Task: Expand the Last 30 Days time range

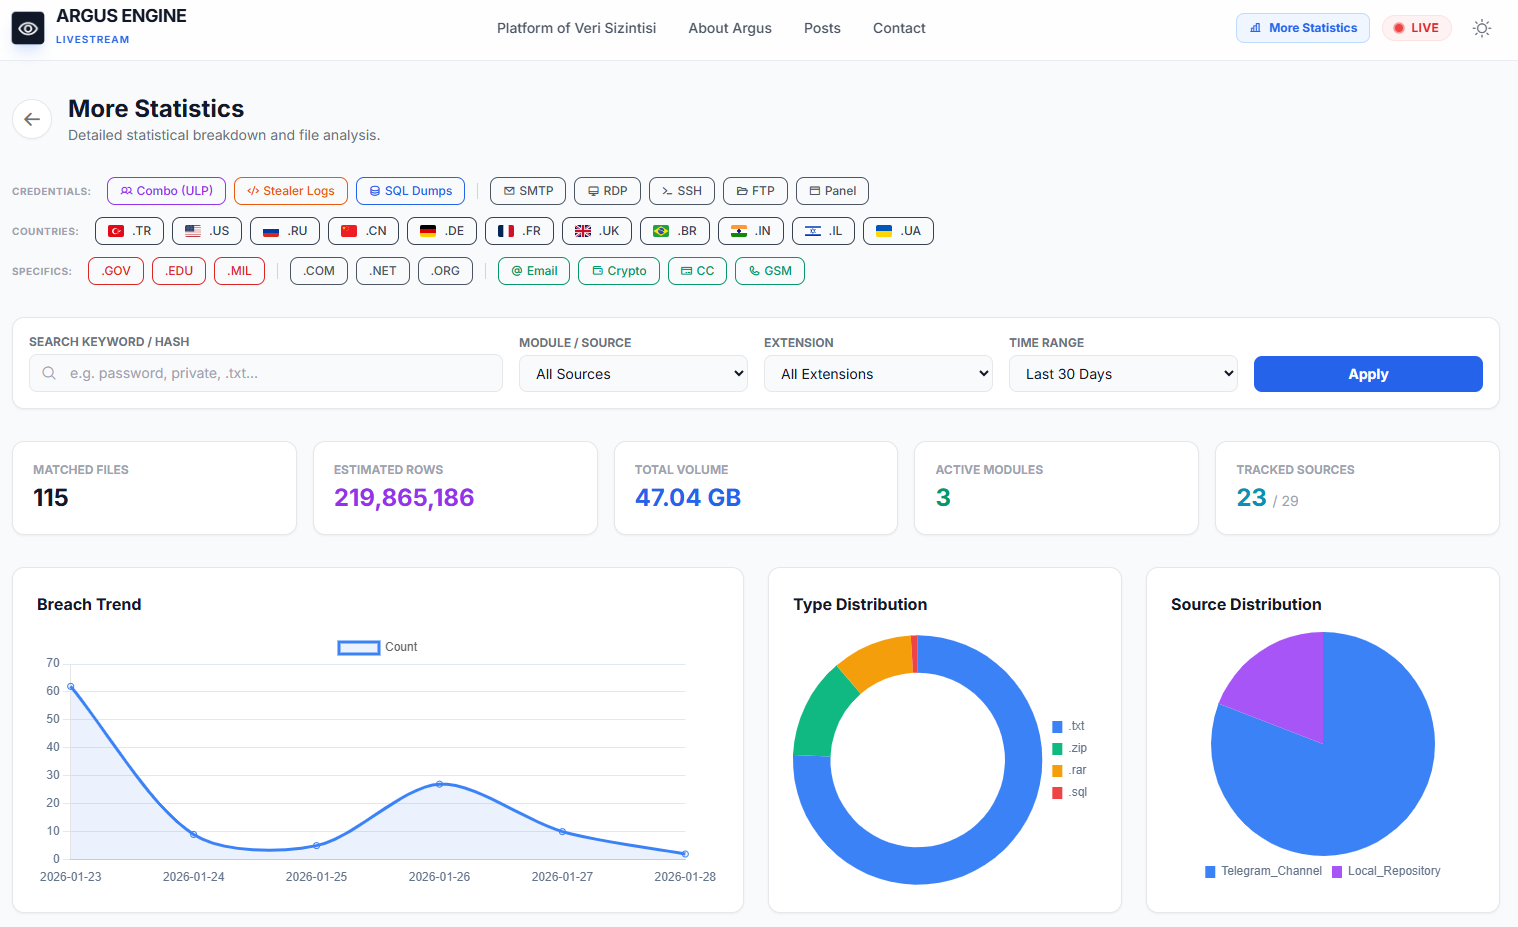Action: click(x=1123, y=374)
